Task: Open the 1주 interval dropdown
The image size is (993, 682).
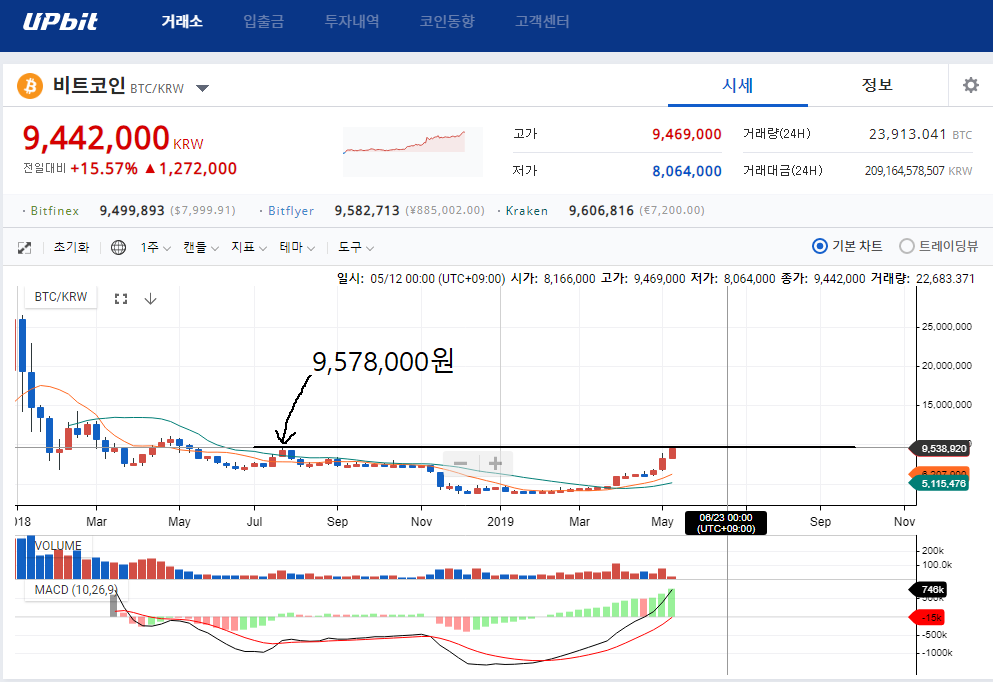Action: pos(156,248)
